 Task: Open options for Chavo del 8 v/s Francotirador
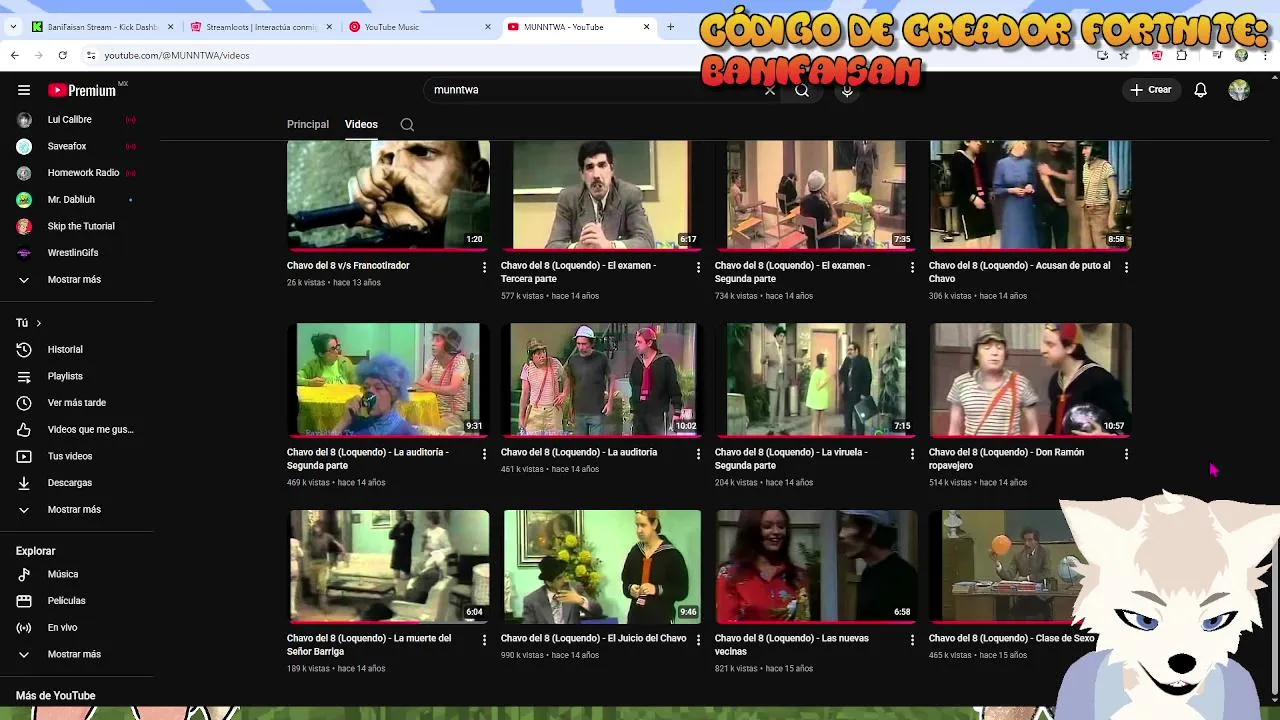484,267
